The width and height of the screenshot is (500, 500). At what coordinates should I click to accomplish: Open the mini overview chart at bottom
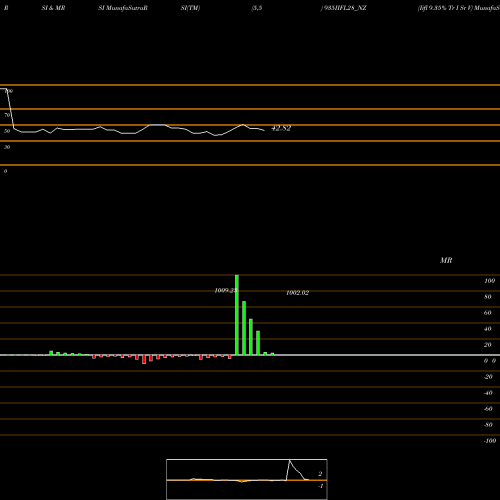pos(247,479)
